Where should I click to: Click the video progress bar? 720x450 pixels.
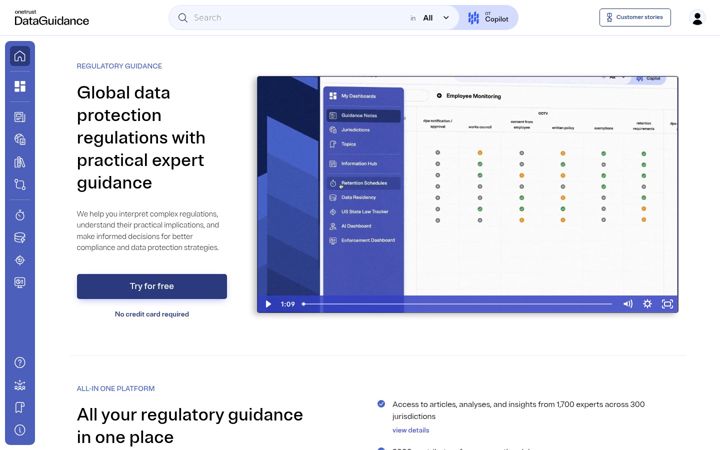click(x=457, y=304)
